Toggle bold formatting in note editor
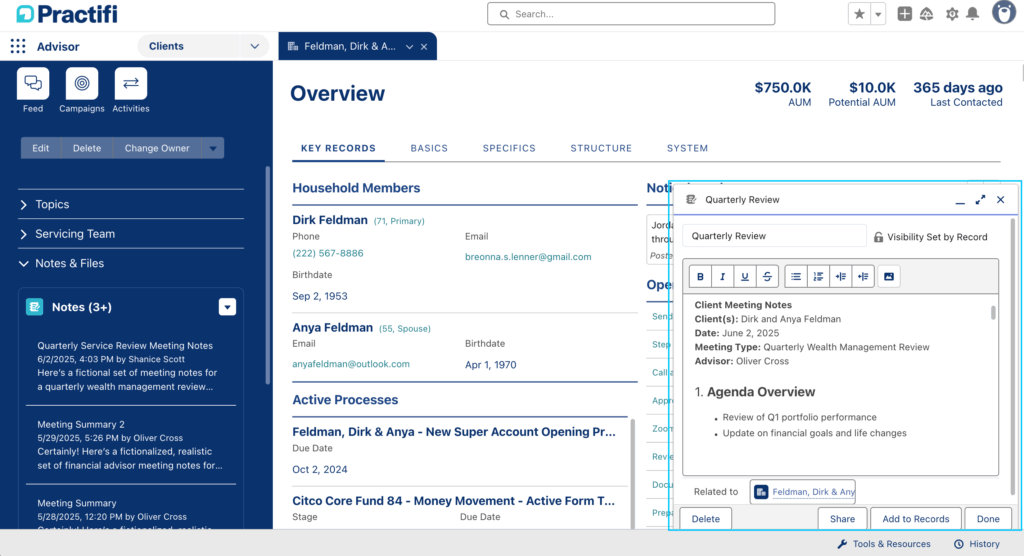Image resolution: width=1024 pixels, height=556 pixels. point(700,276)
